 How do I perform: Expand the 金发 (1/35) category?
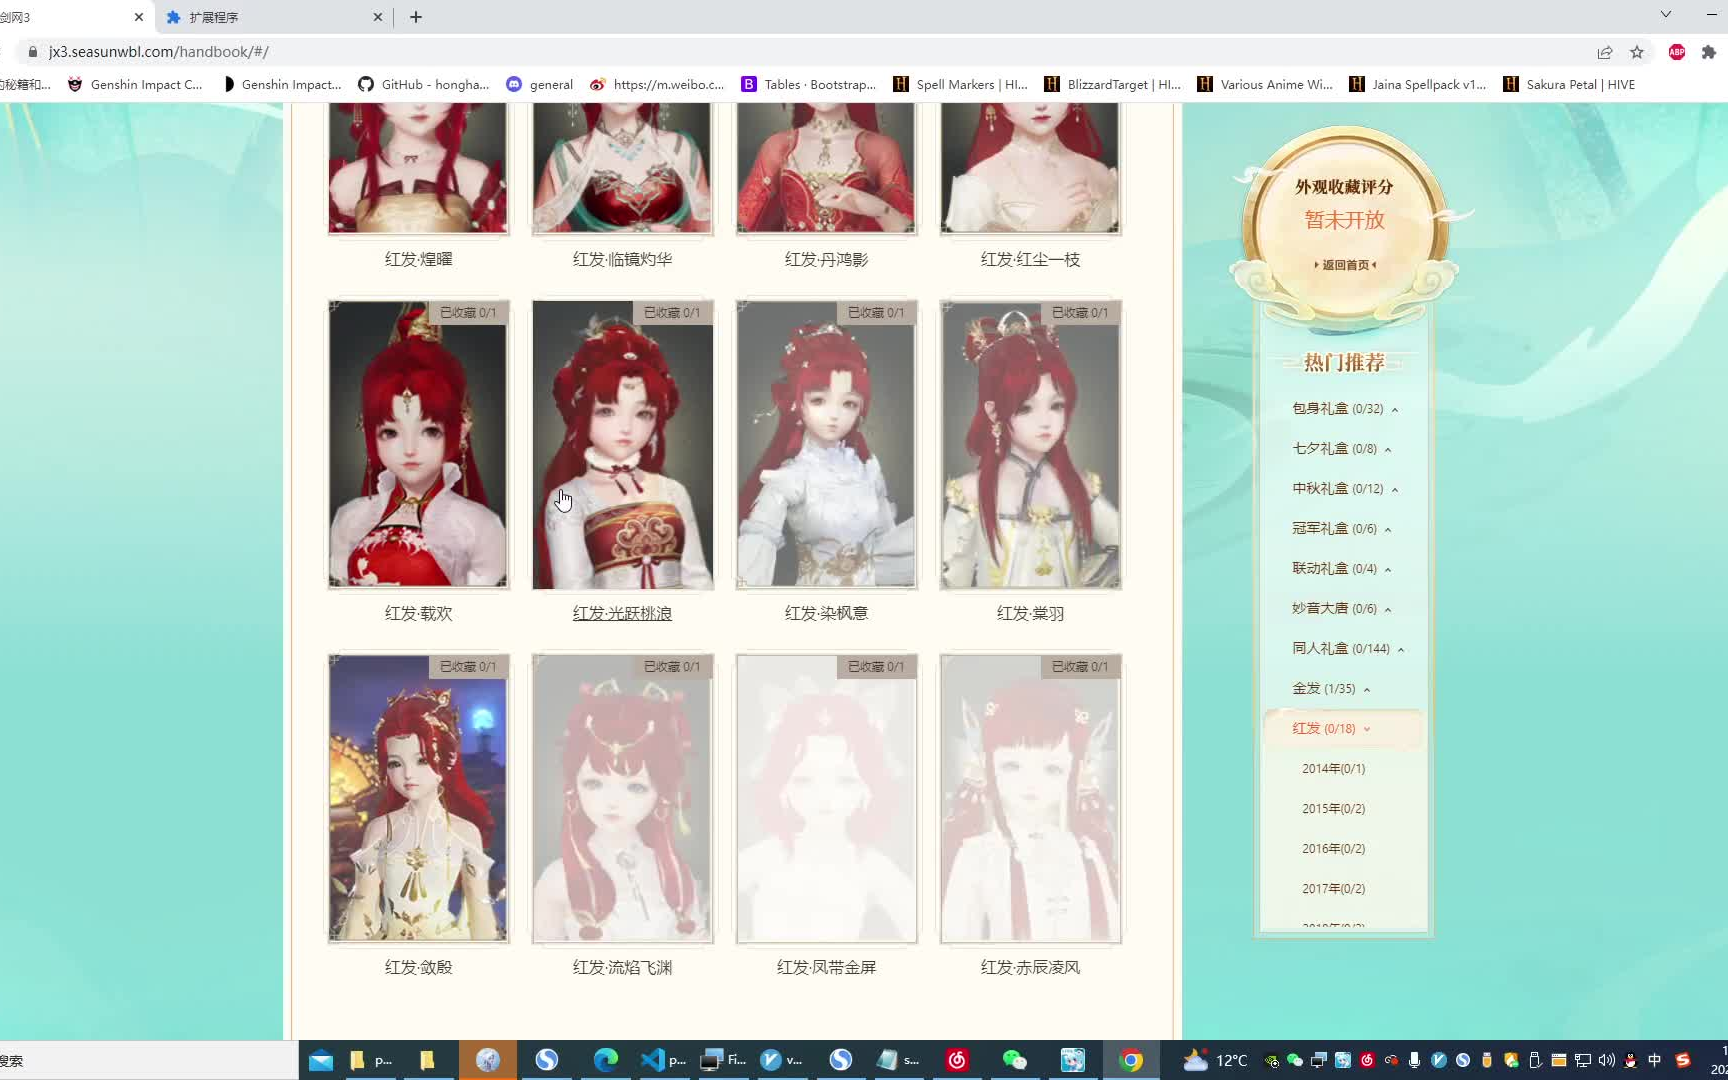(1331, 689)
